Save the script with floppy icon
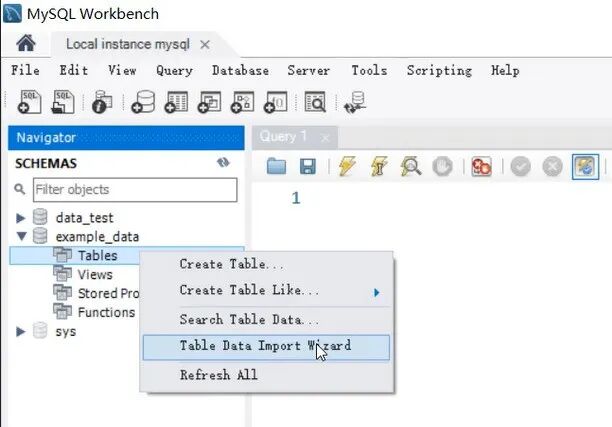 (x=308, y=166)
